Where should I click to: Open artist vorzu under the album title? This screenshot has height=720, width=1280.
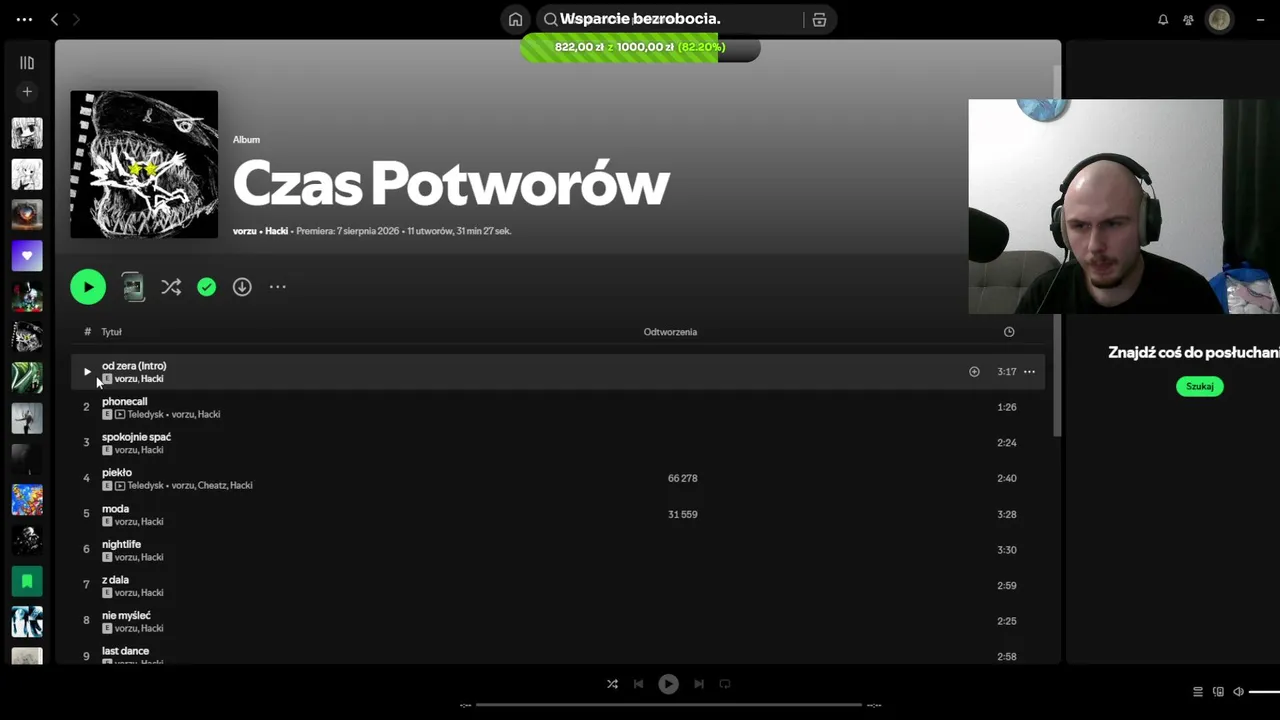245,231
